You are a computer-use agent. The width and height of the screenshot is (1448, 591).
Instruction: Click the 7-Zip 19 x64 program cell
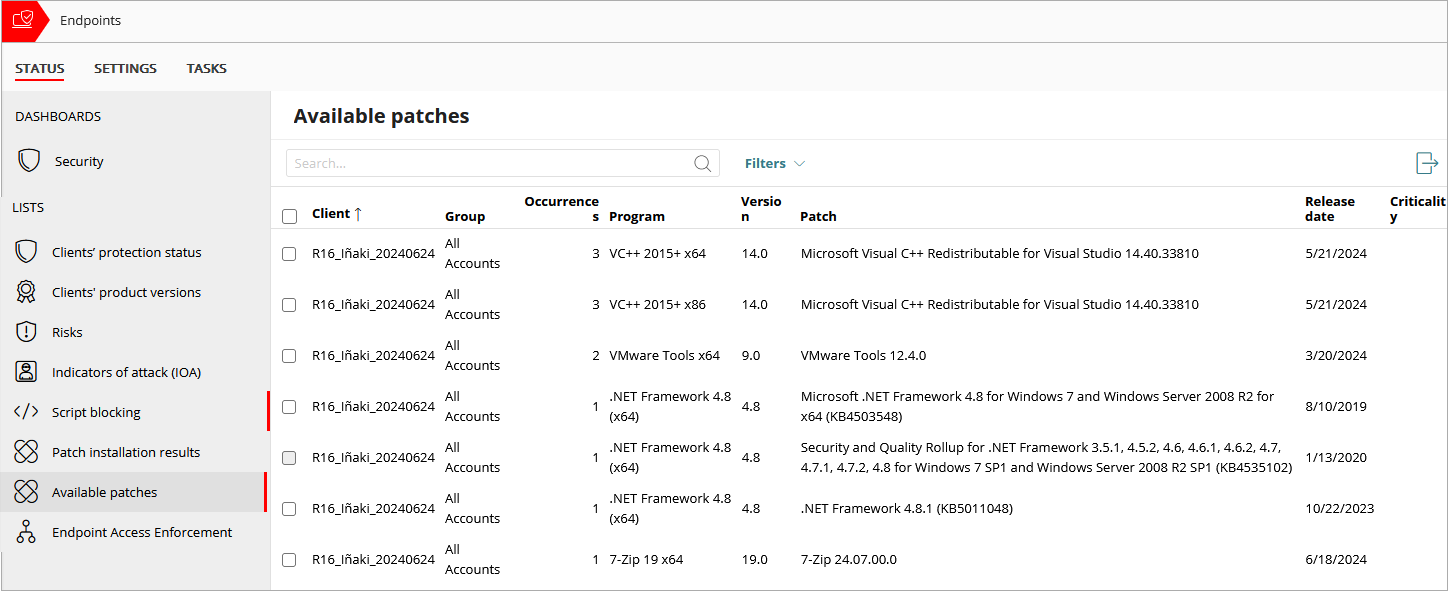[x=646, y=559]
